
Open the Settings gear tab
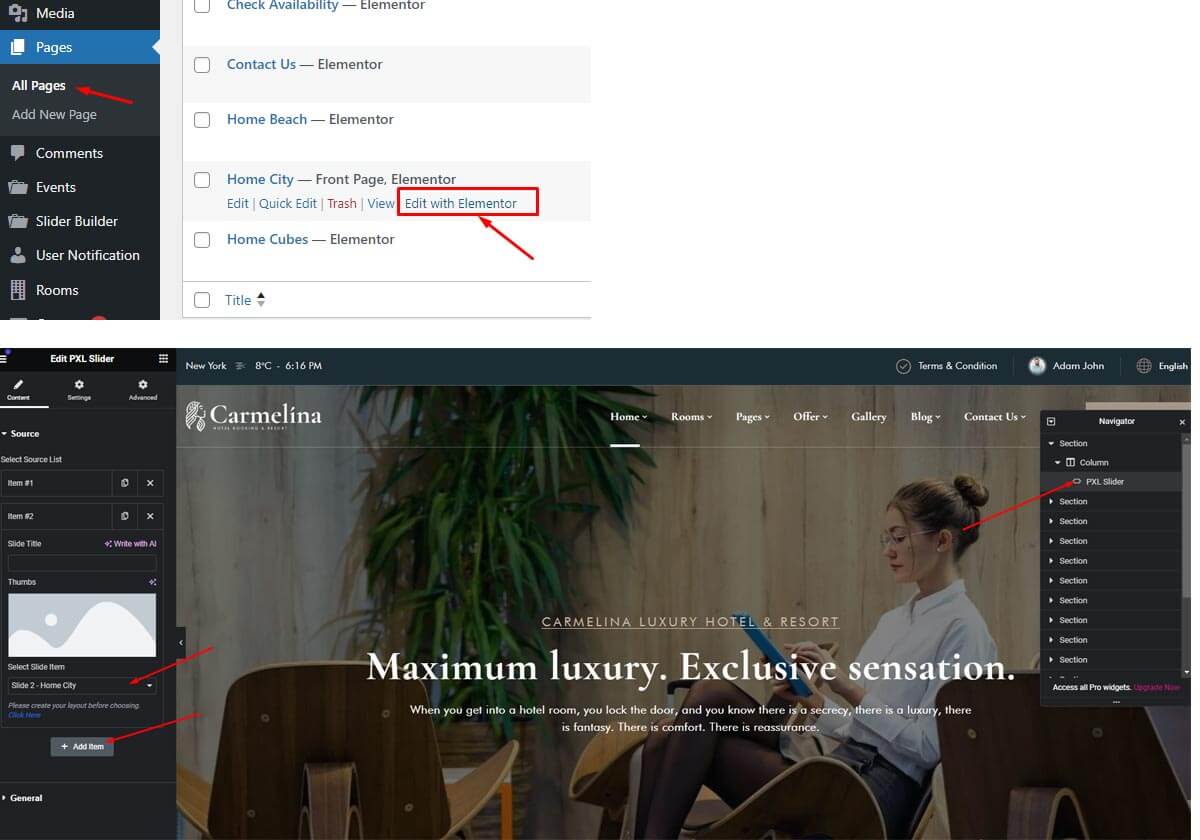79,385
